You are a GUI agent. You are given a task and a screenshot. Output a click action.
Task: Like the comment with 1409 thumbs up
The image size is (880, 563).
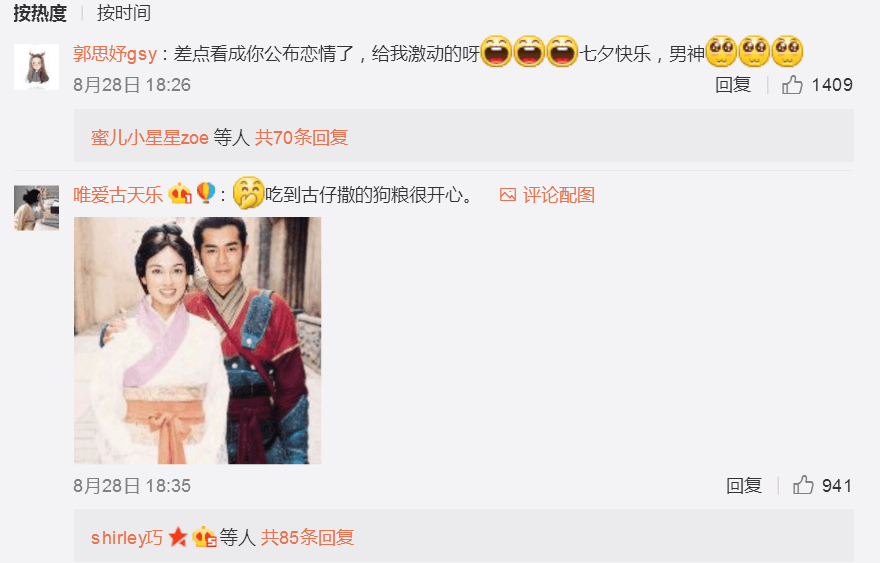pyautogui.click(x=792, y=85)
